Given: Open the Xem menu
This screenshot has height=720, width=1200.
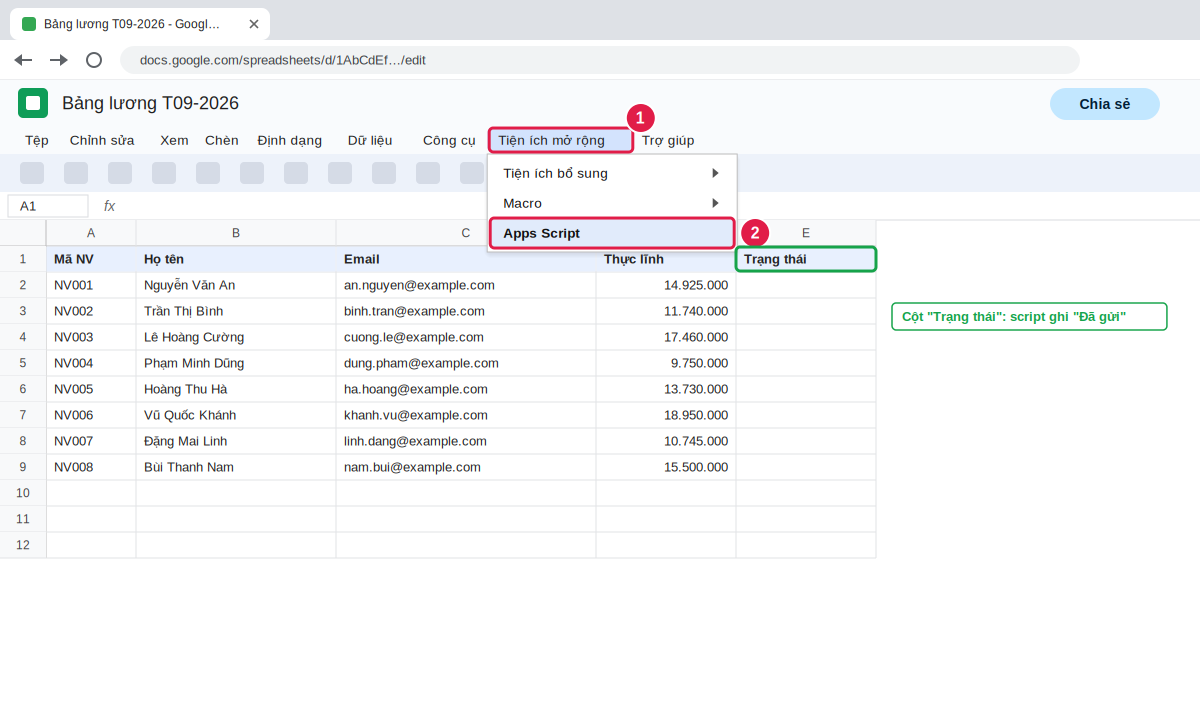Looking at the screenshot, I should [x=174, y=140].
